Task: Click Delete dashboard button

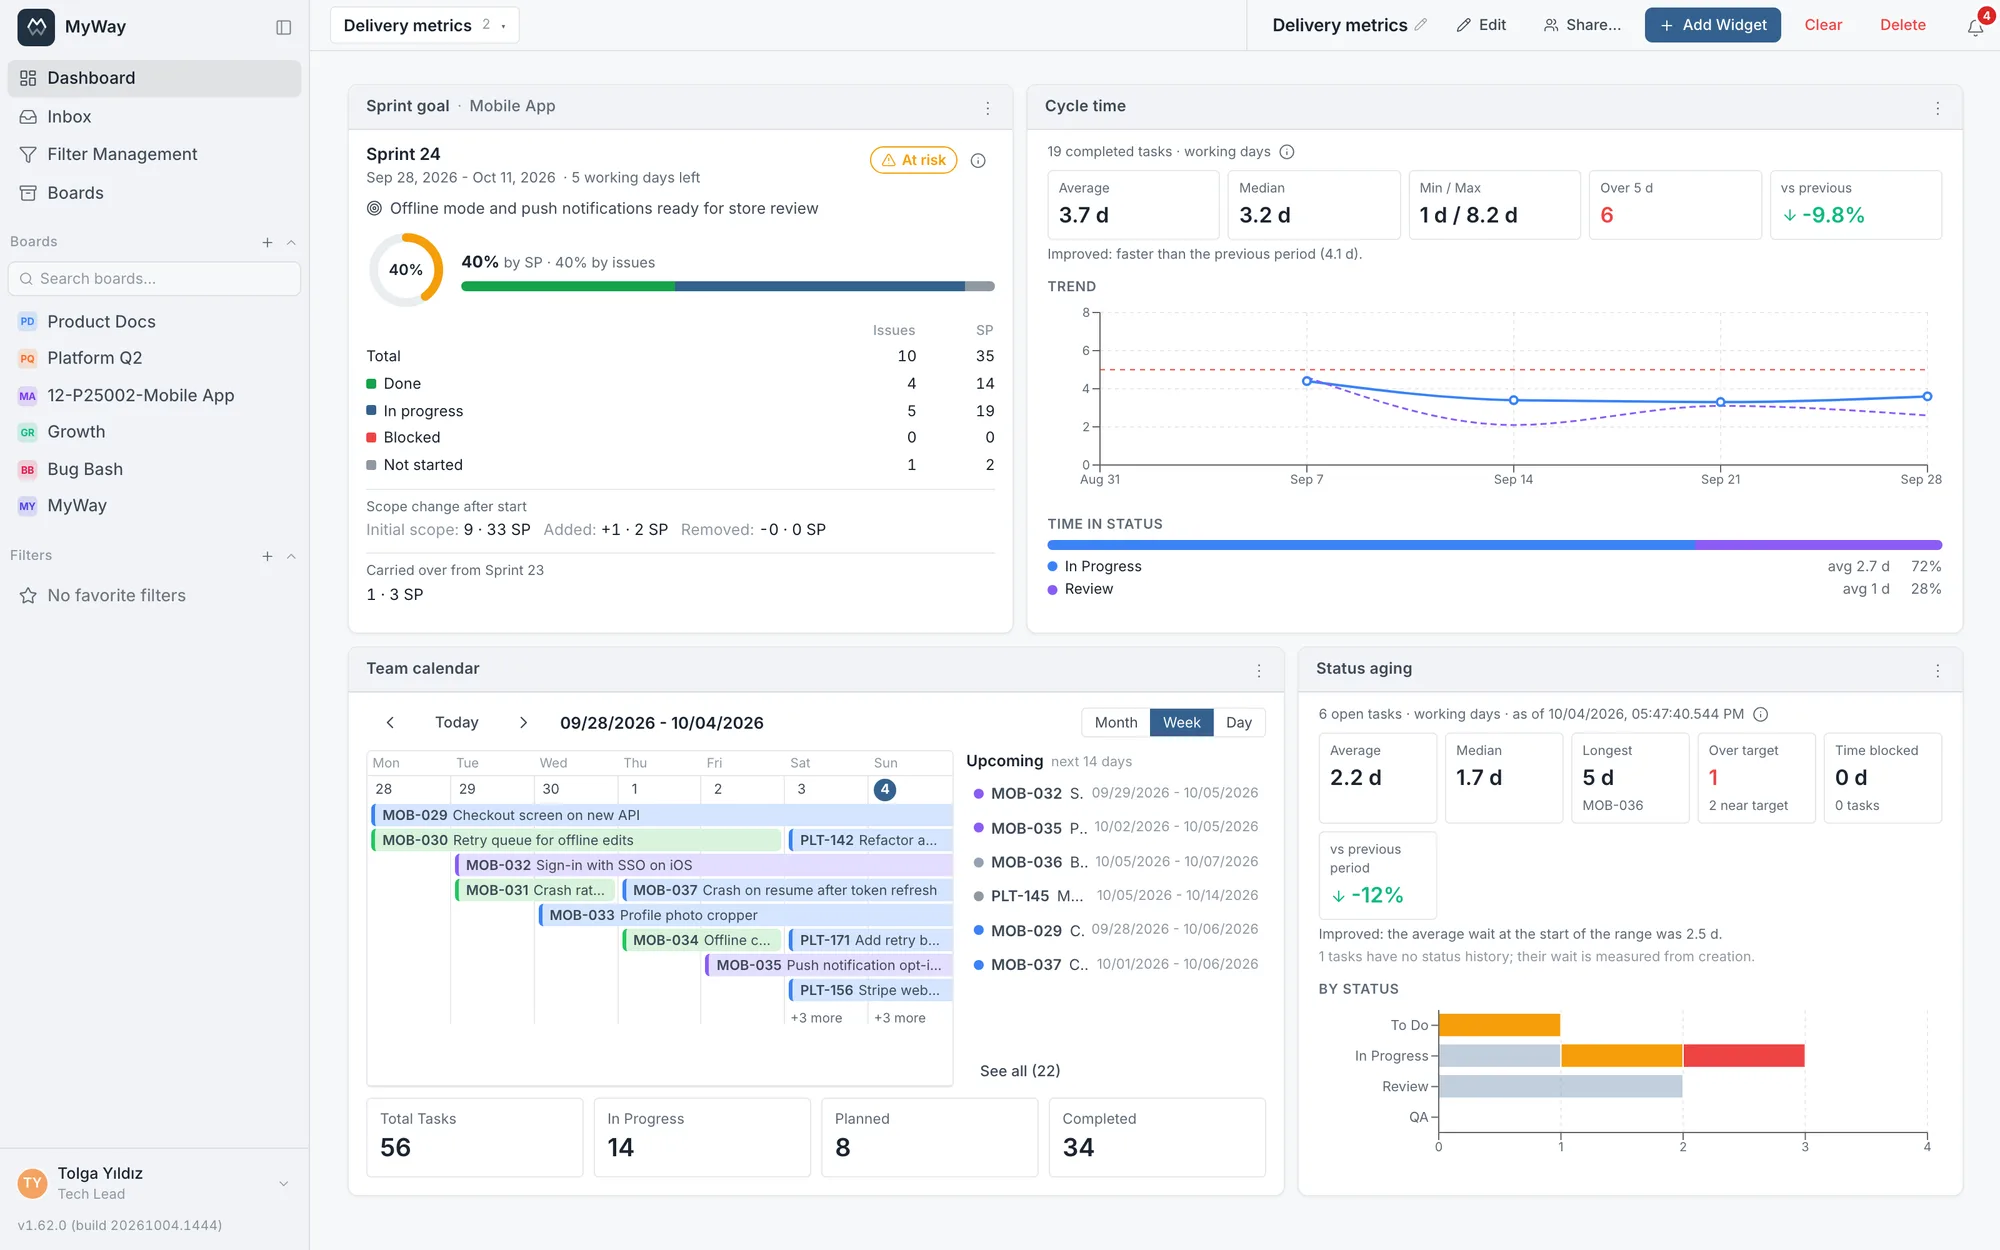Action: click(1902, 25)
